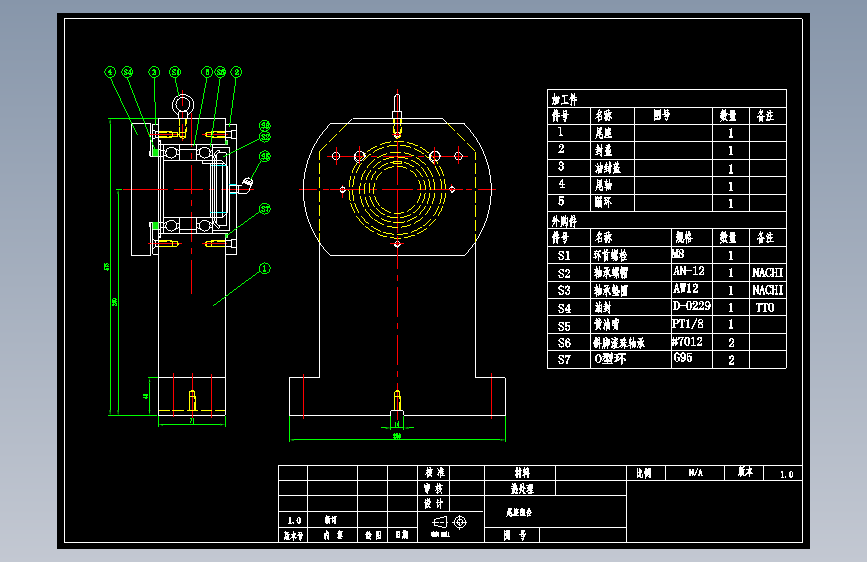Click the green balloon numbered 3
This screenshot has height=562, width=867.
[154, 72]
